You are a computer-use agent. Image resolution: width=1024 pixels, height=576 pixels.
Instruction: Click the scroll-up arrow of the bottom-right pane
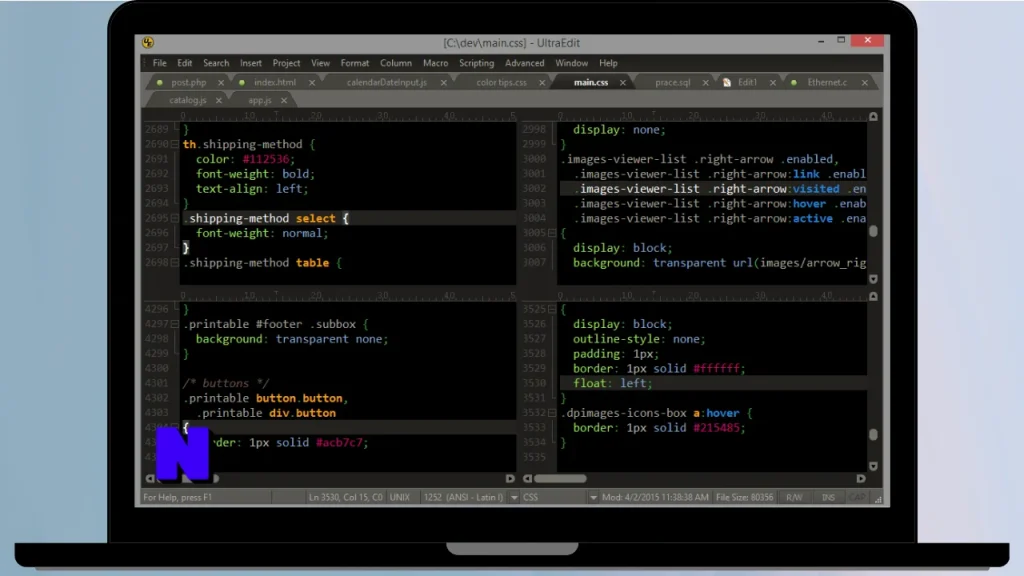873,296
